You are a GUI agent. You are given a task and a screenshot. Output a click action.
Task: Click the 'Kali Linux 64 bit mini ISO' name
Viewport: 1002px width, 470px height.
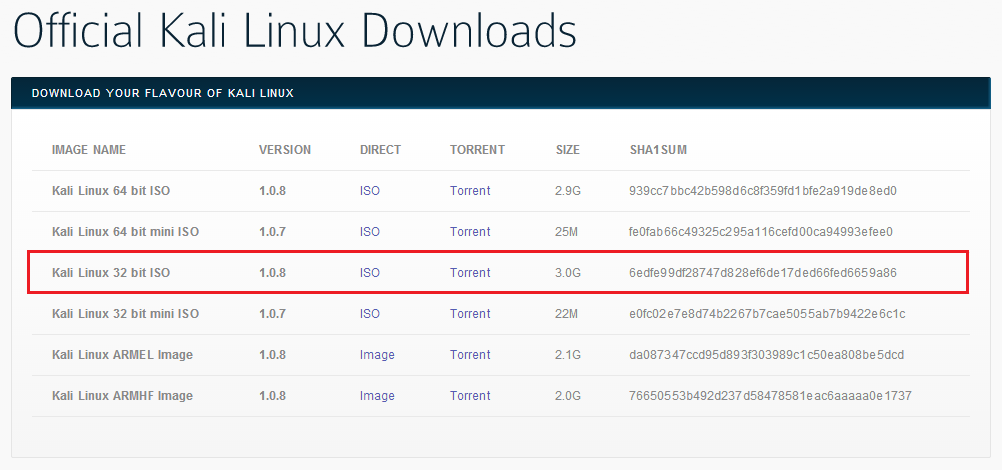click(x=125, y=231)
